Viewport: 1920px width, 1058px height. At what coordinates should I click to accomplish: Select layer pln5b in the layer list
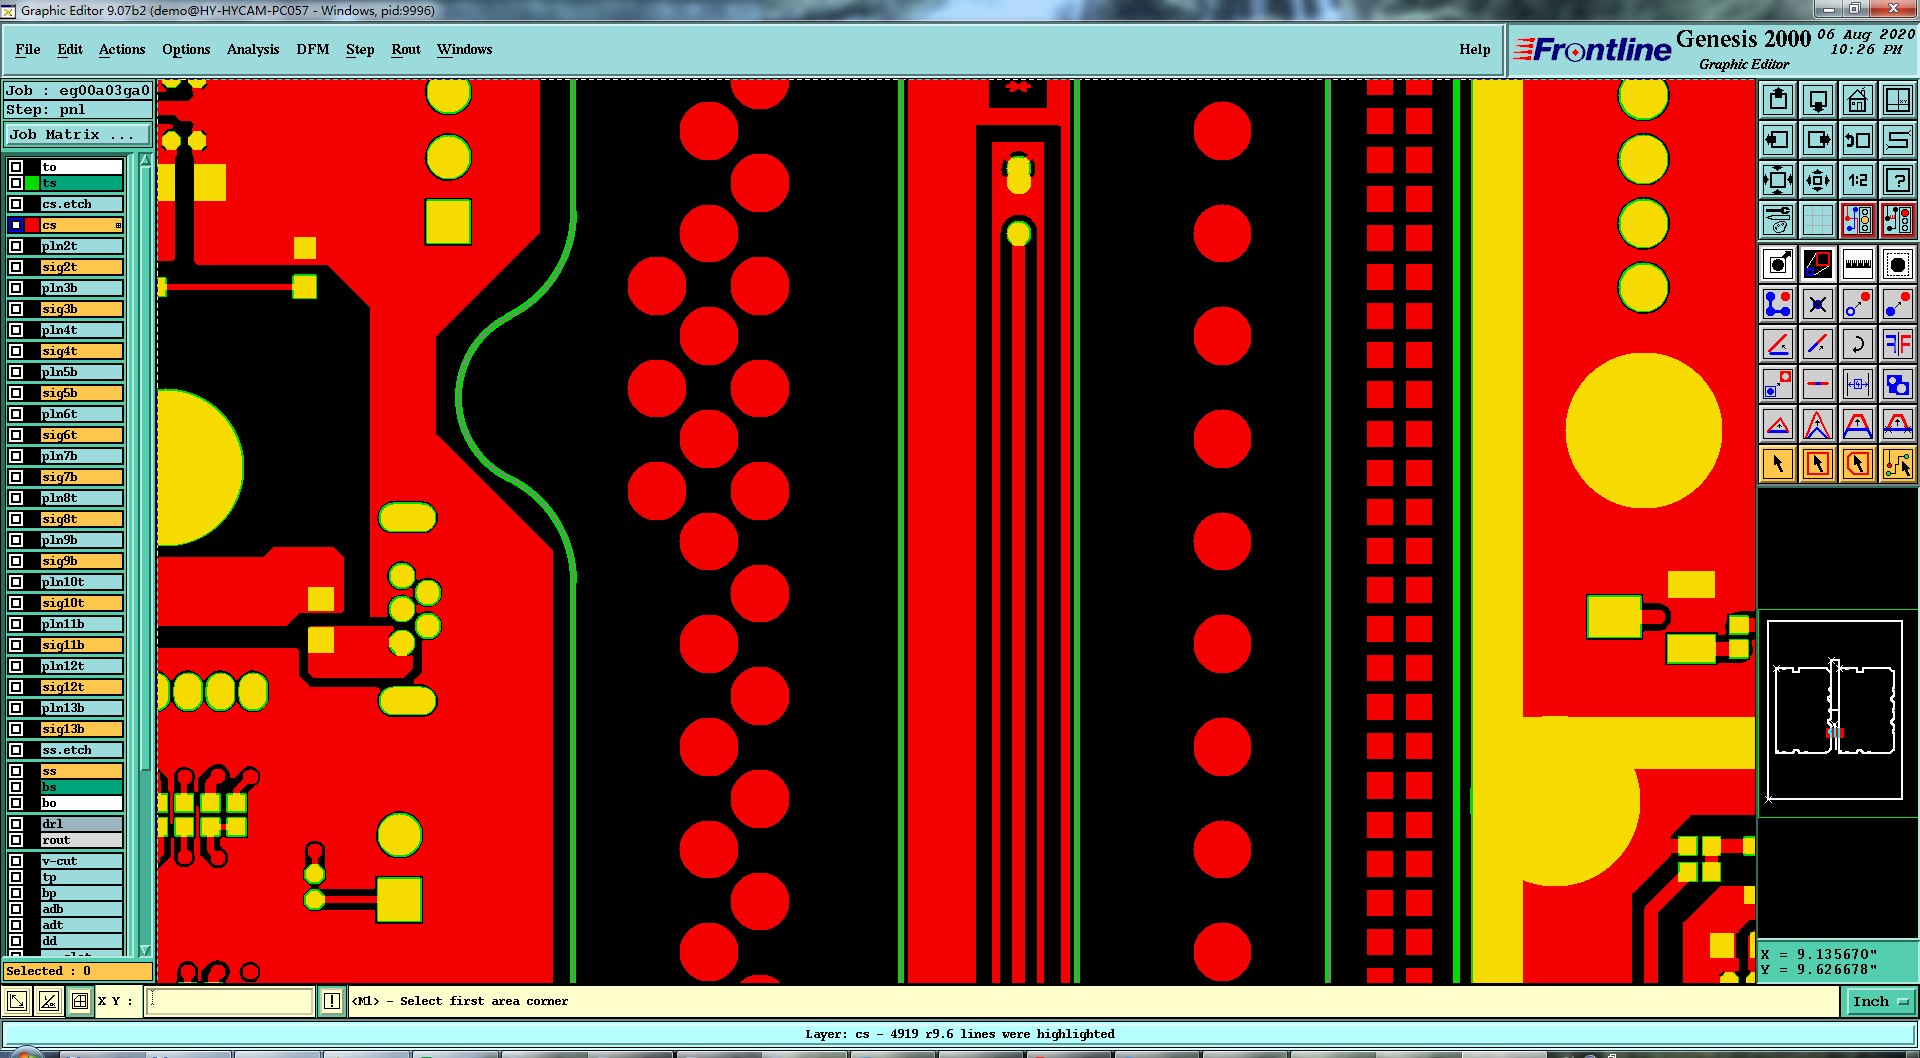[x=82, y=372]
